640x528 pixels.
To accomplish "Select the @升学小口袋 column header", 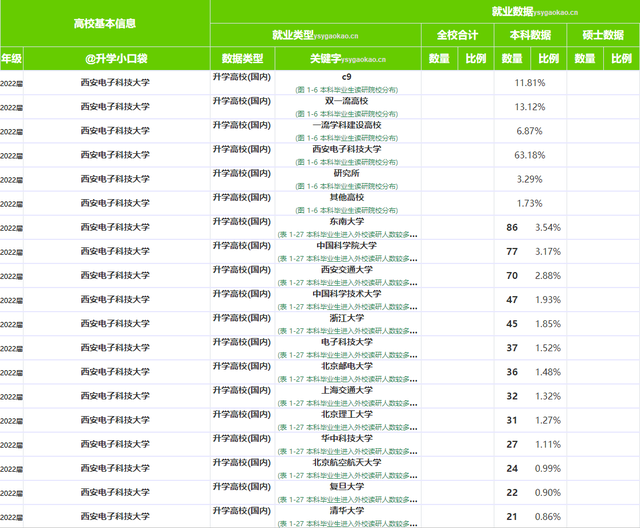I will (115, 59).
